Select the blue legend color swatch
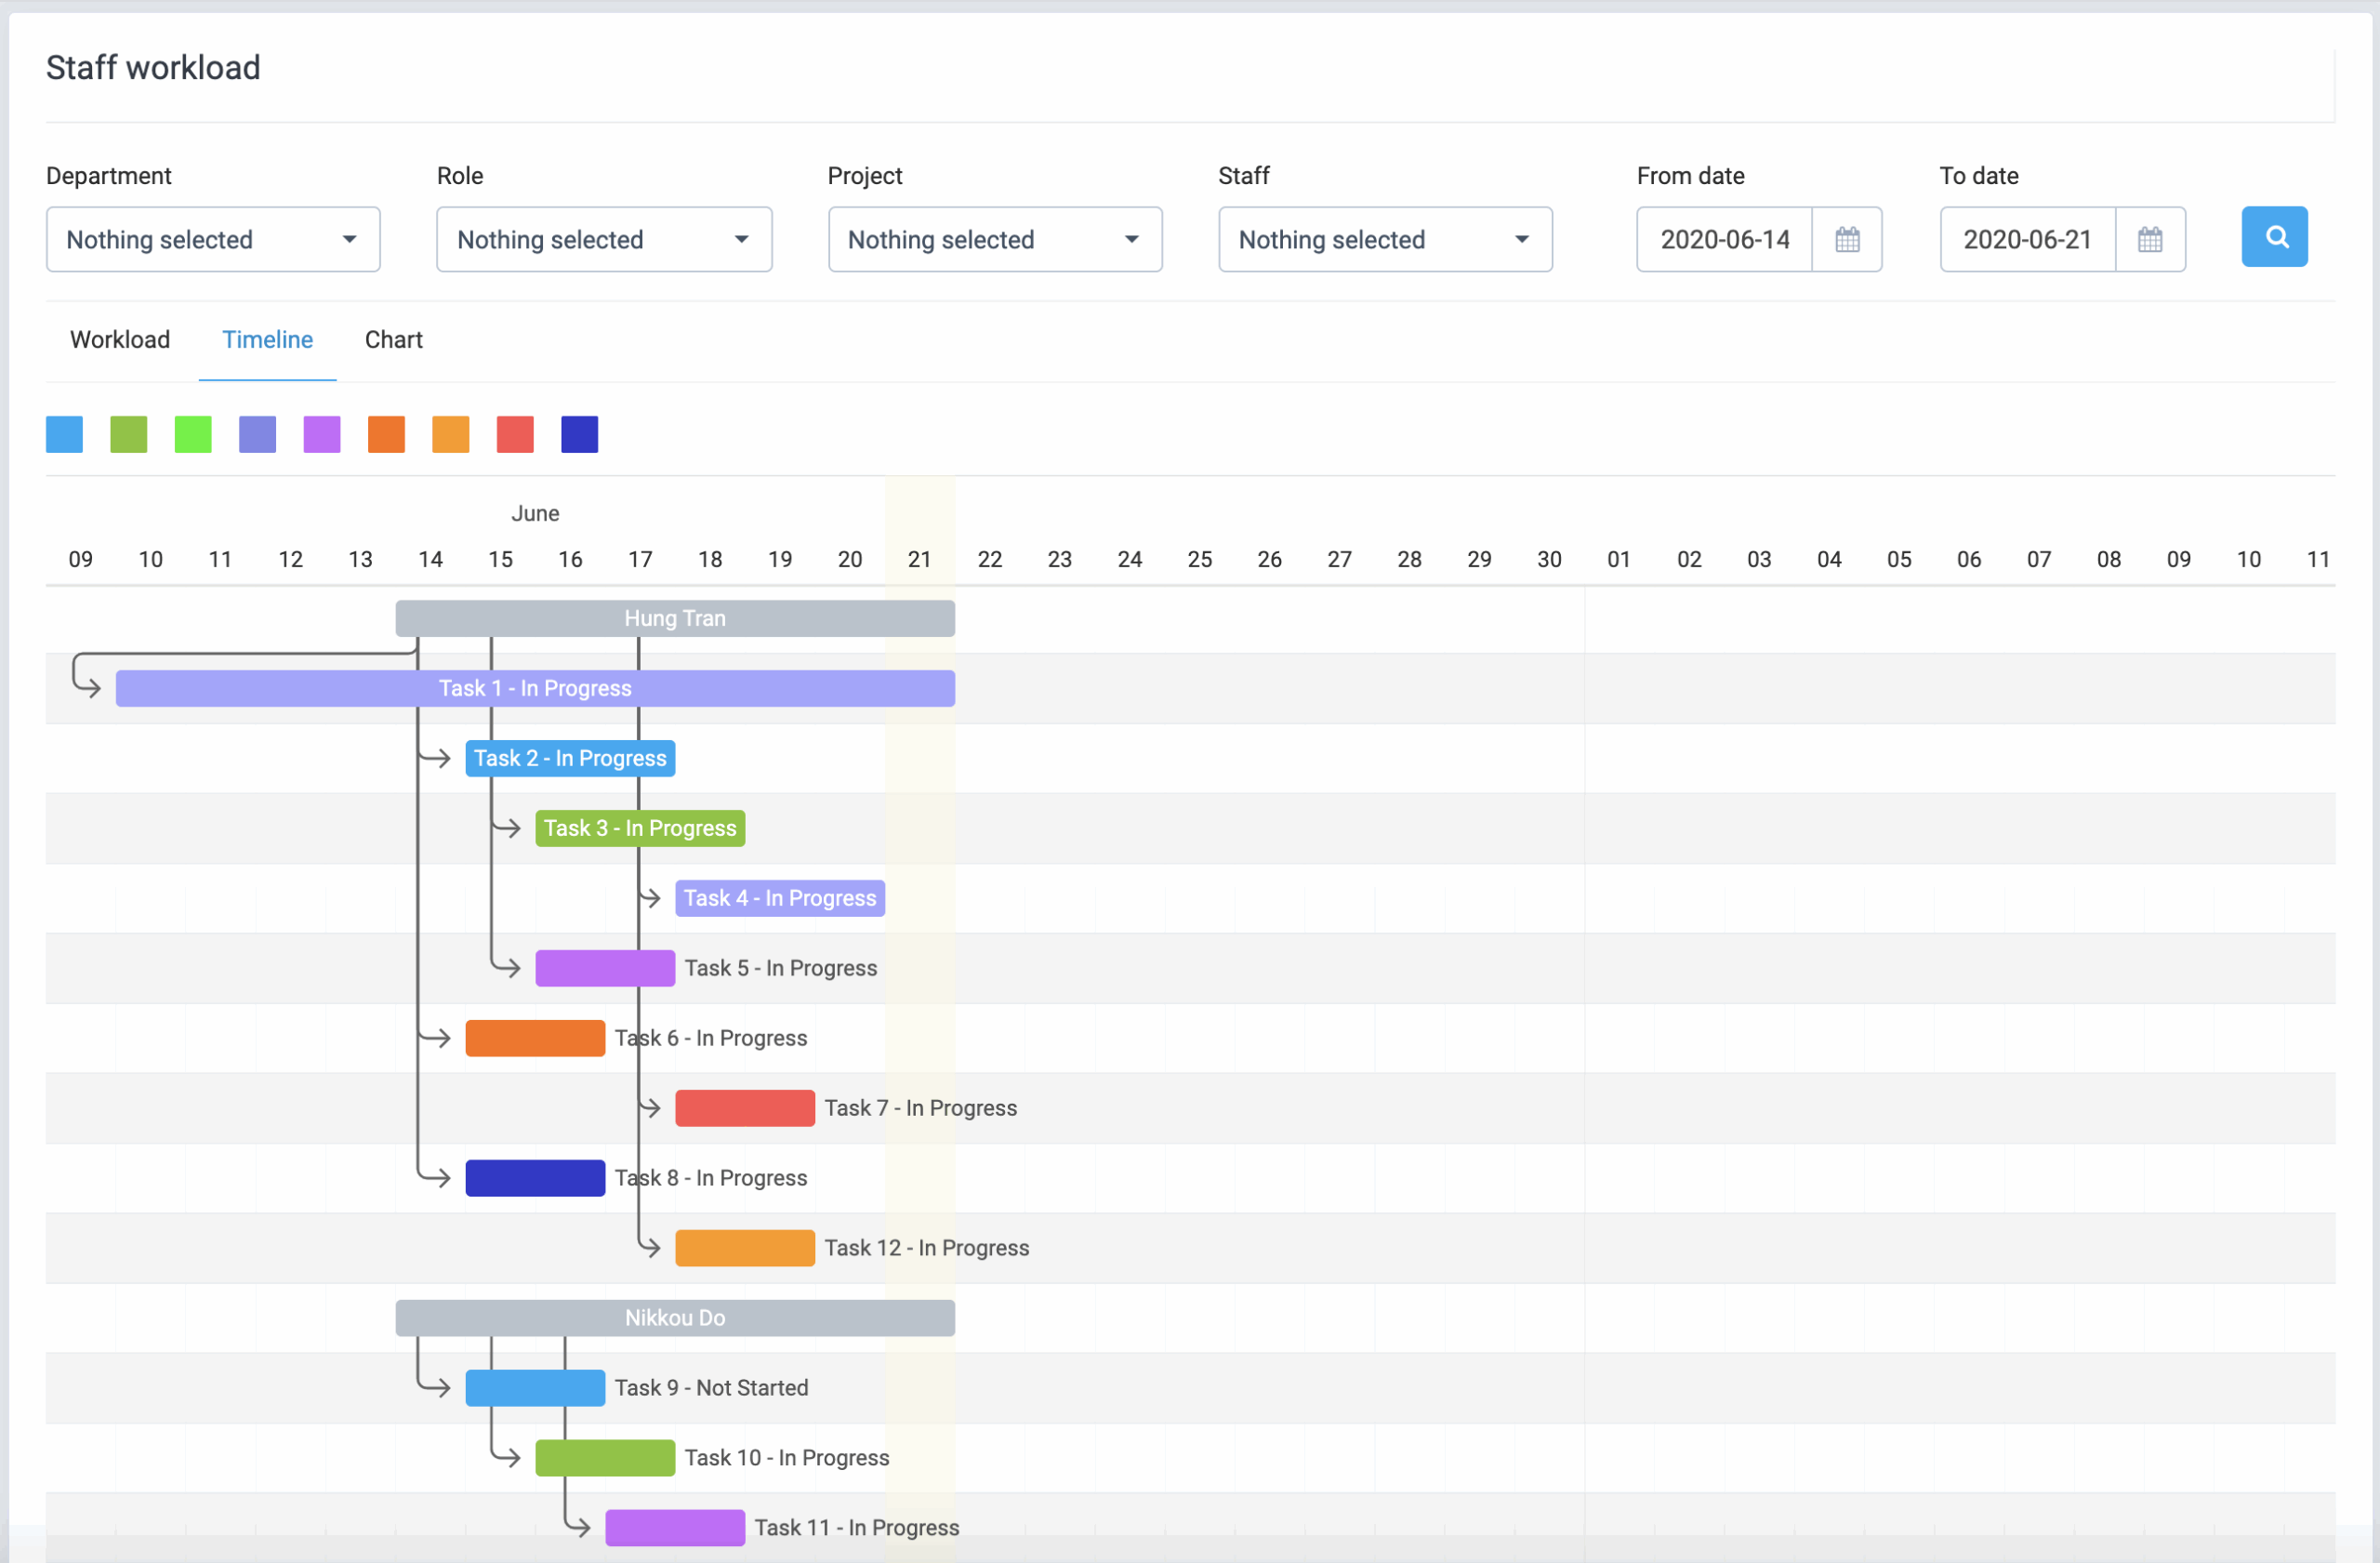Screen dimensions: 2380x1563 [x=63, y=434]
